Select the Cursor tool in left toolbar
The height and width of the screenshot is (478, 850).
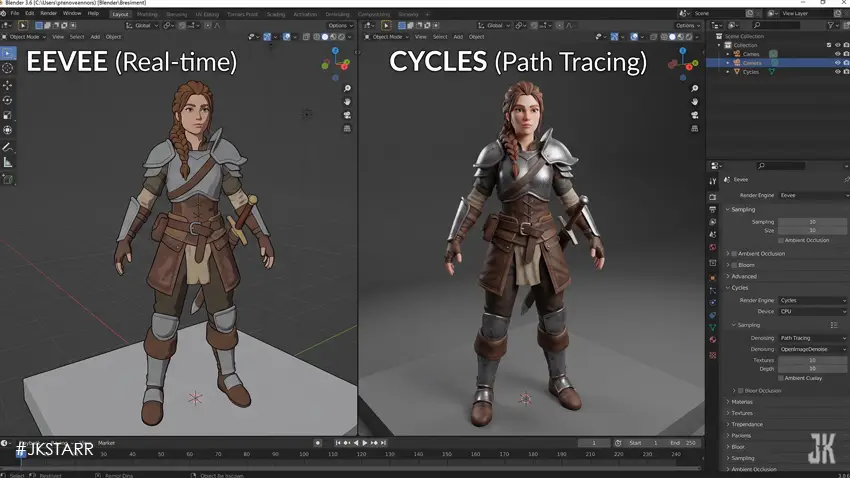(8, 68)
